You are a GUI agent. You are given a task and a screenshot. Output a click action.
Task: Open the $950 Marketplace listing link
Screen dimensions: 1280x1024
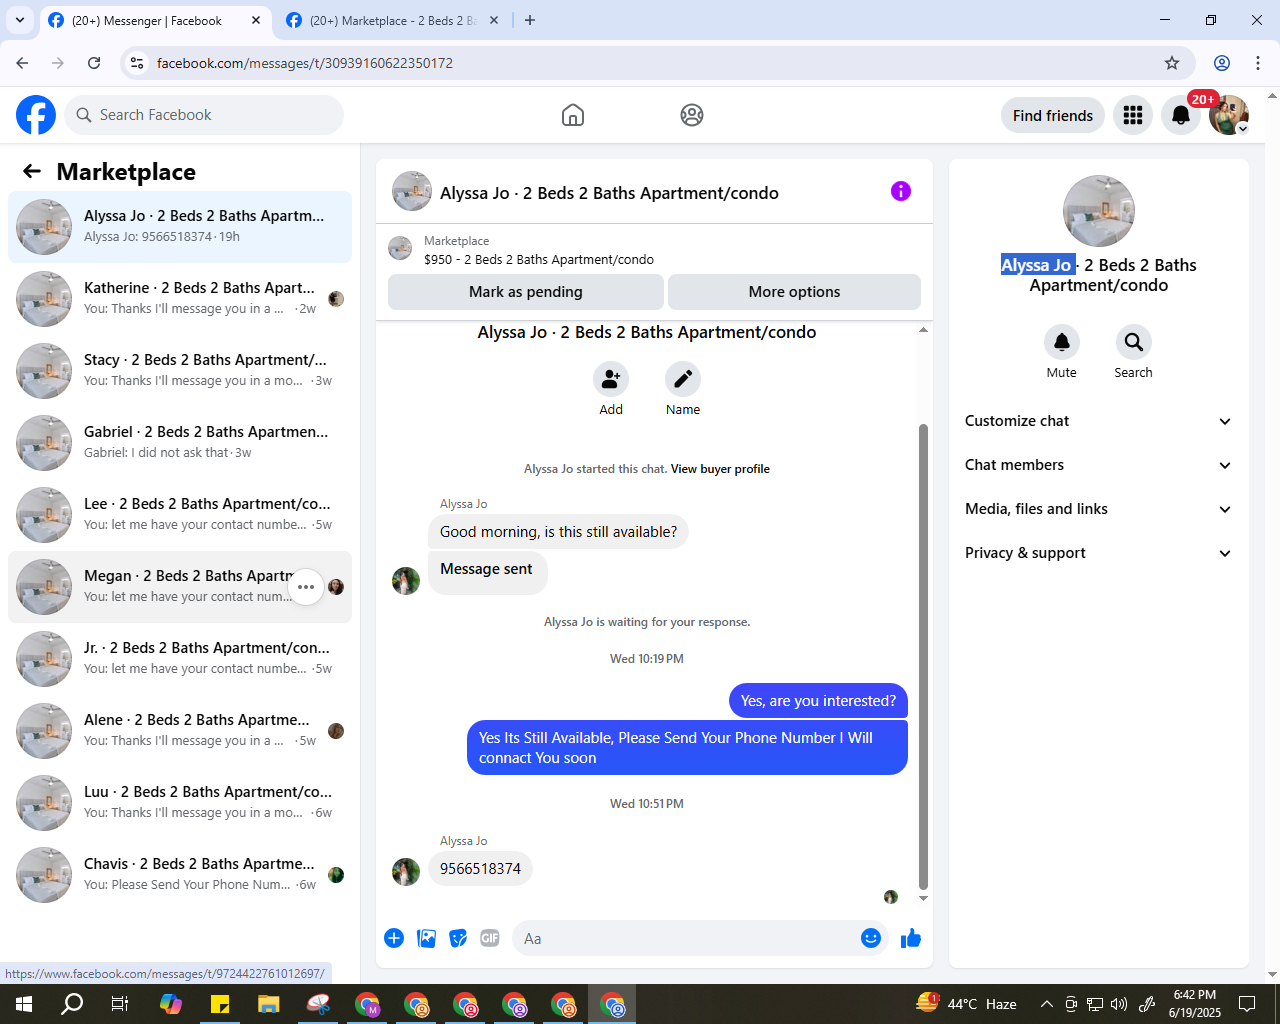click(538, 259)
